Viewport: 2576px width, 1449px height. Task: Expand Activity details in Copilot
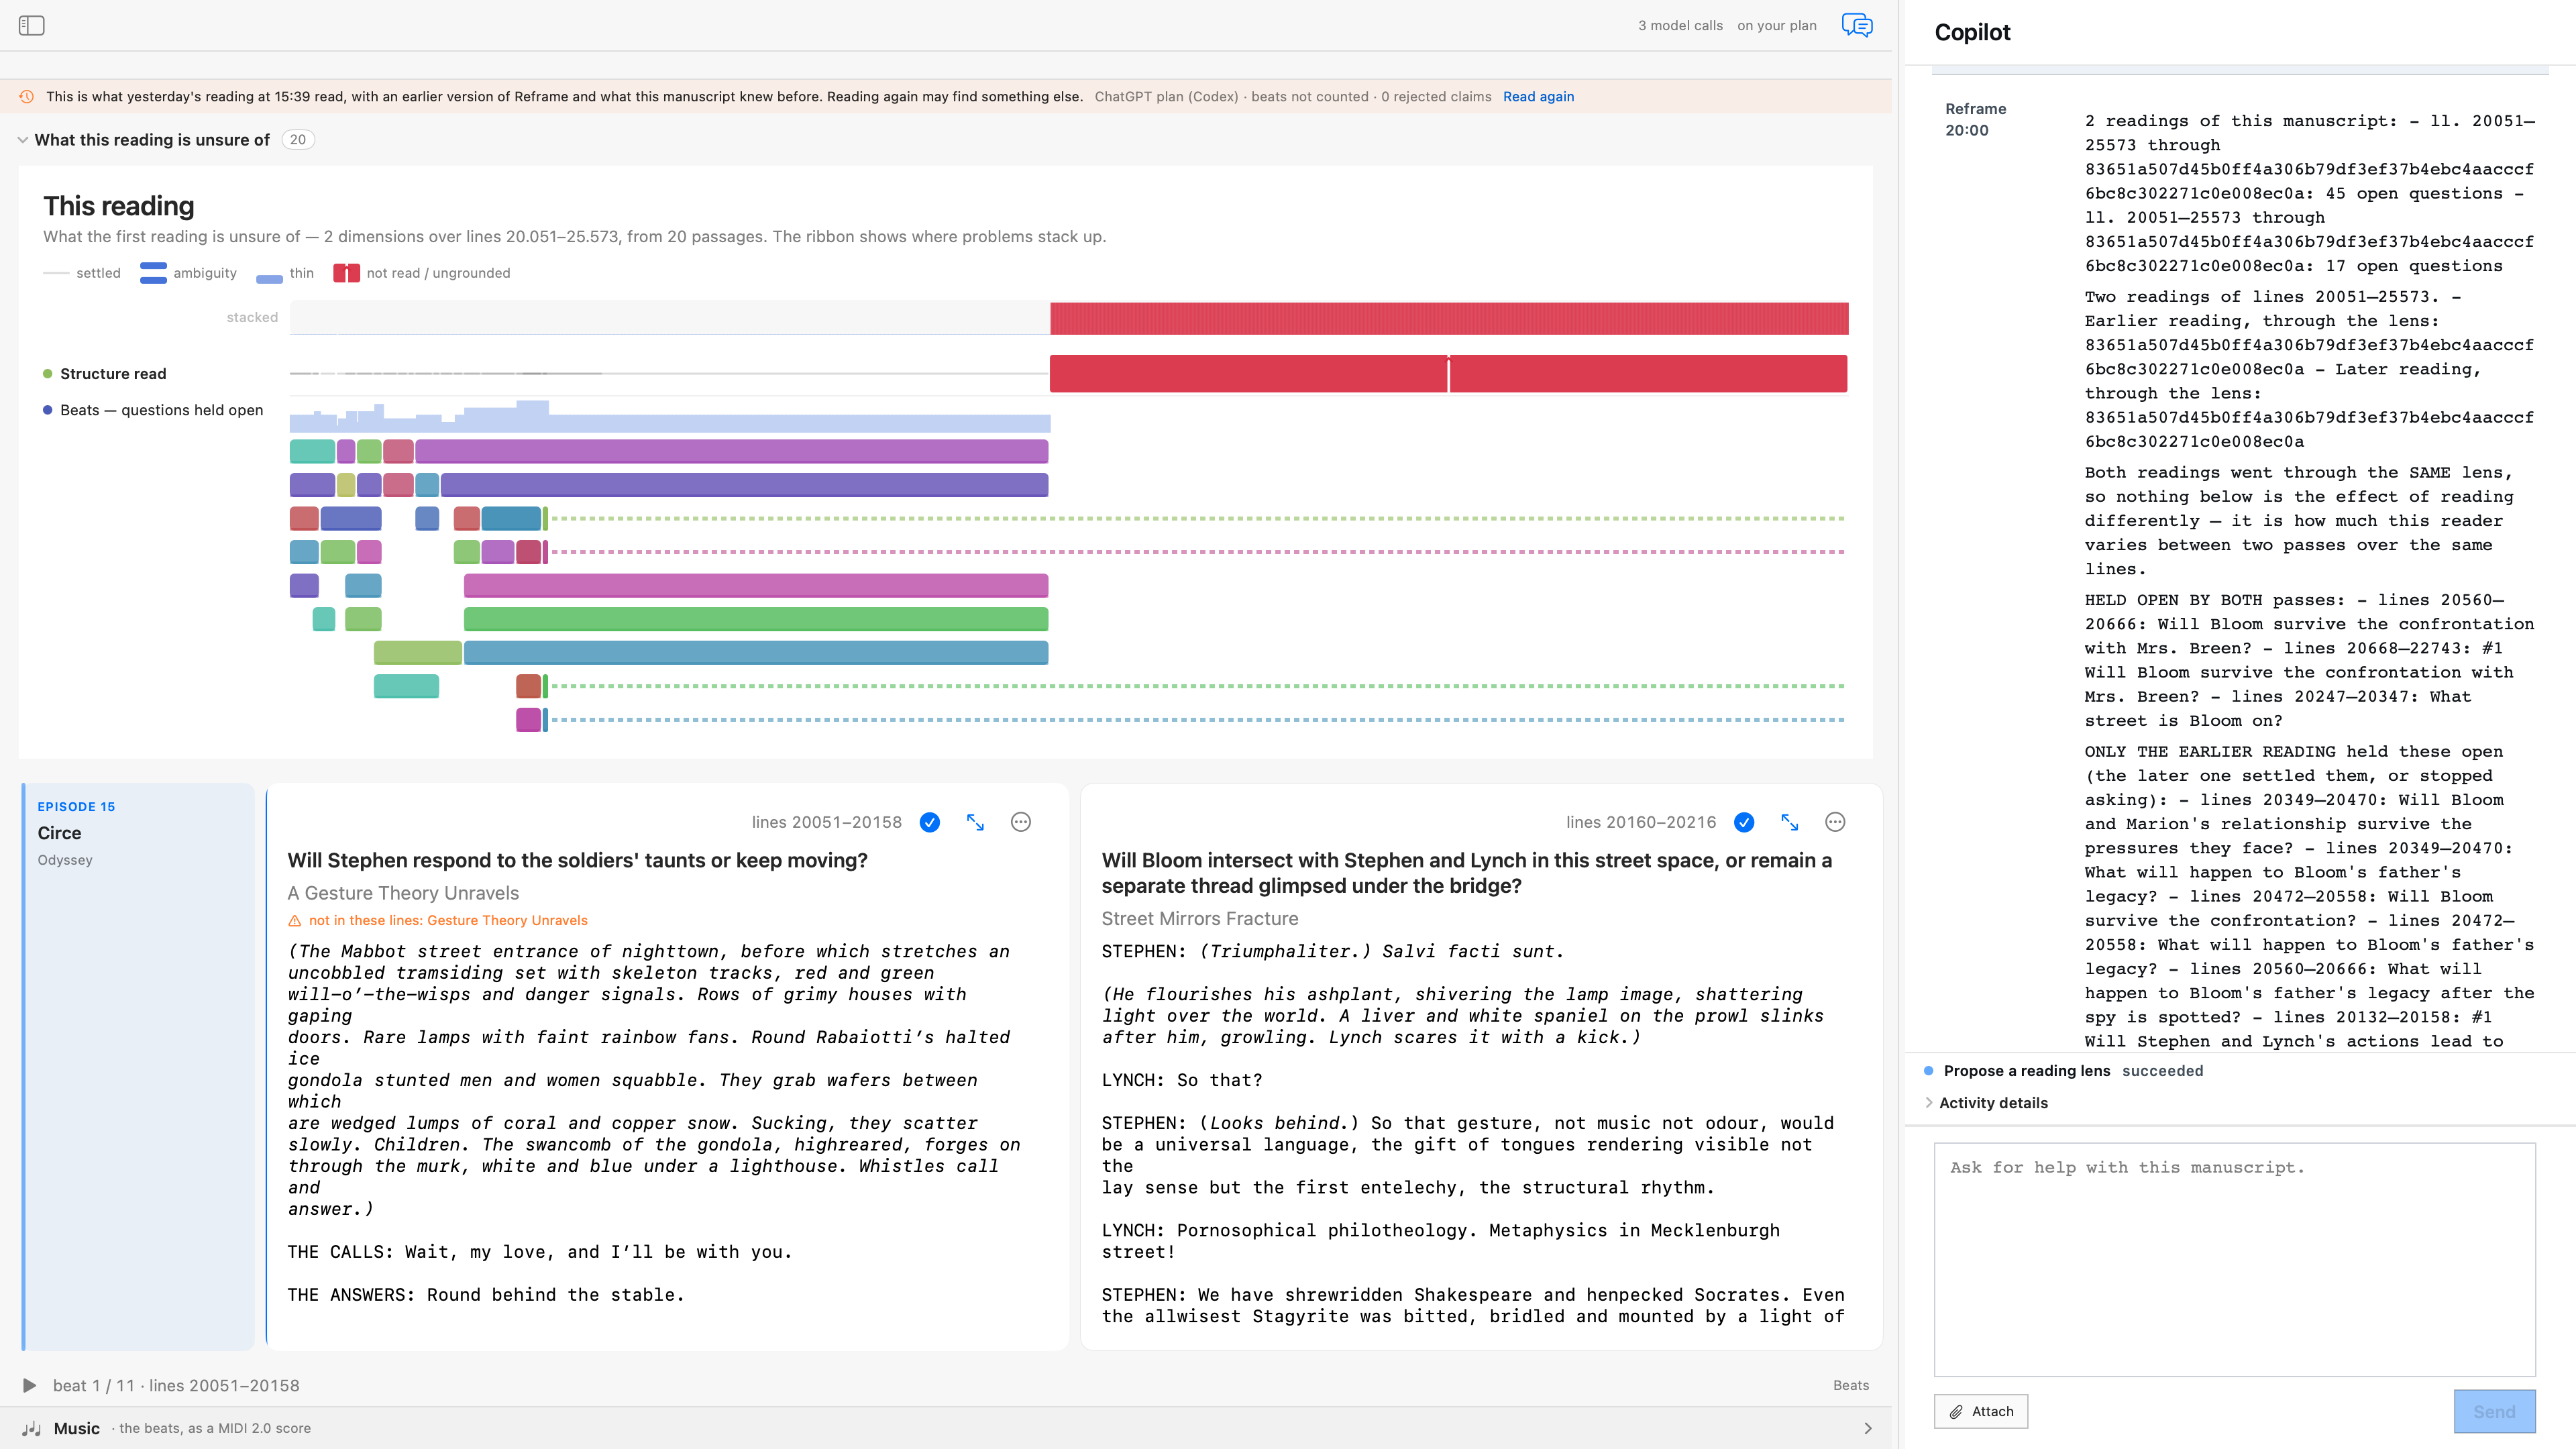1985,1103
